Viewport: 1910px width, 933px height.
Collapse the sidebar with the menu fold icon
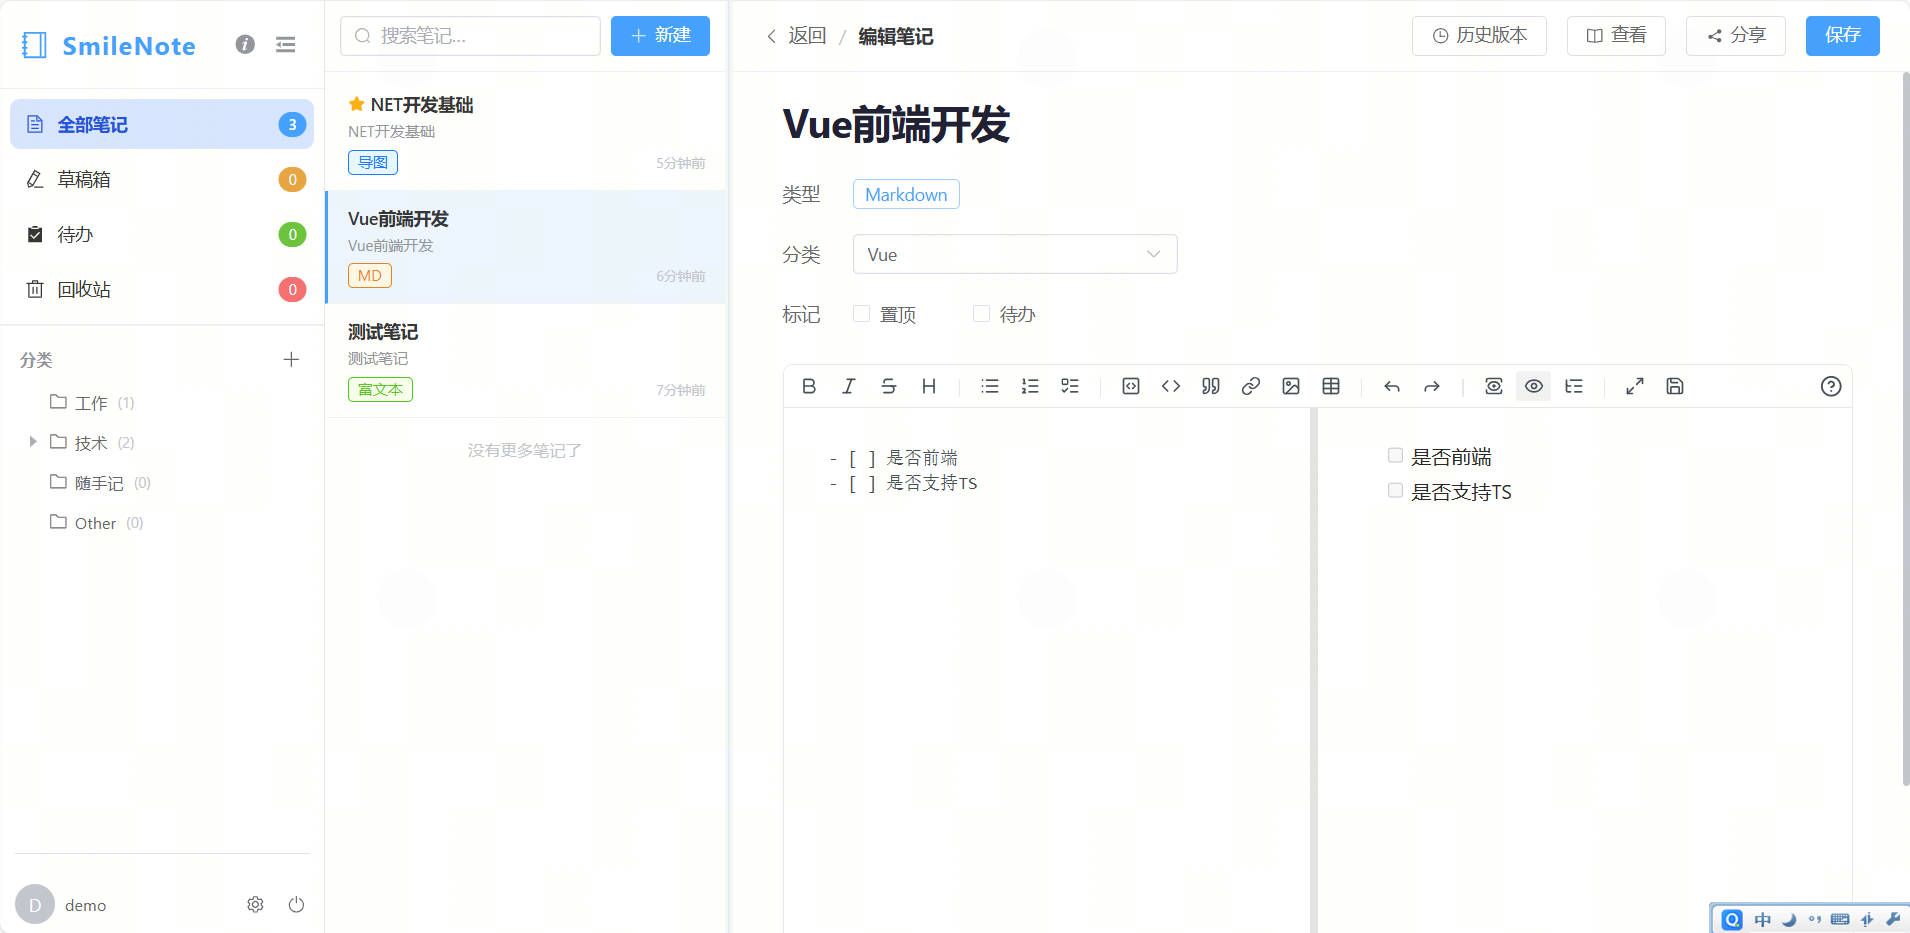(286, 45)
